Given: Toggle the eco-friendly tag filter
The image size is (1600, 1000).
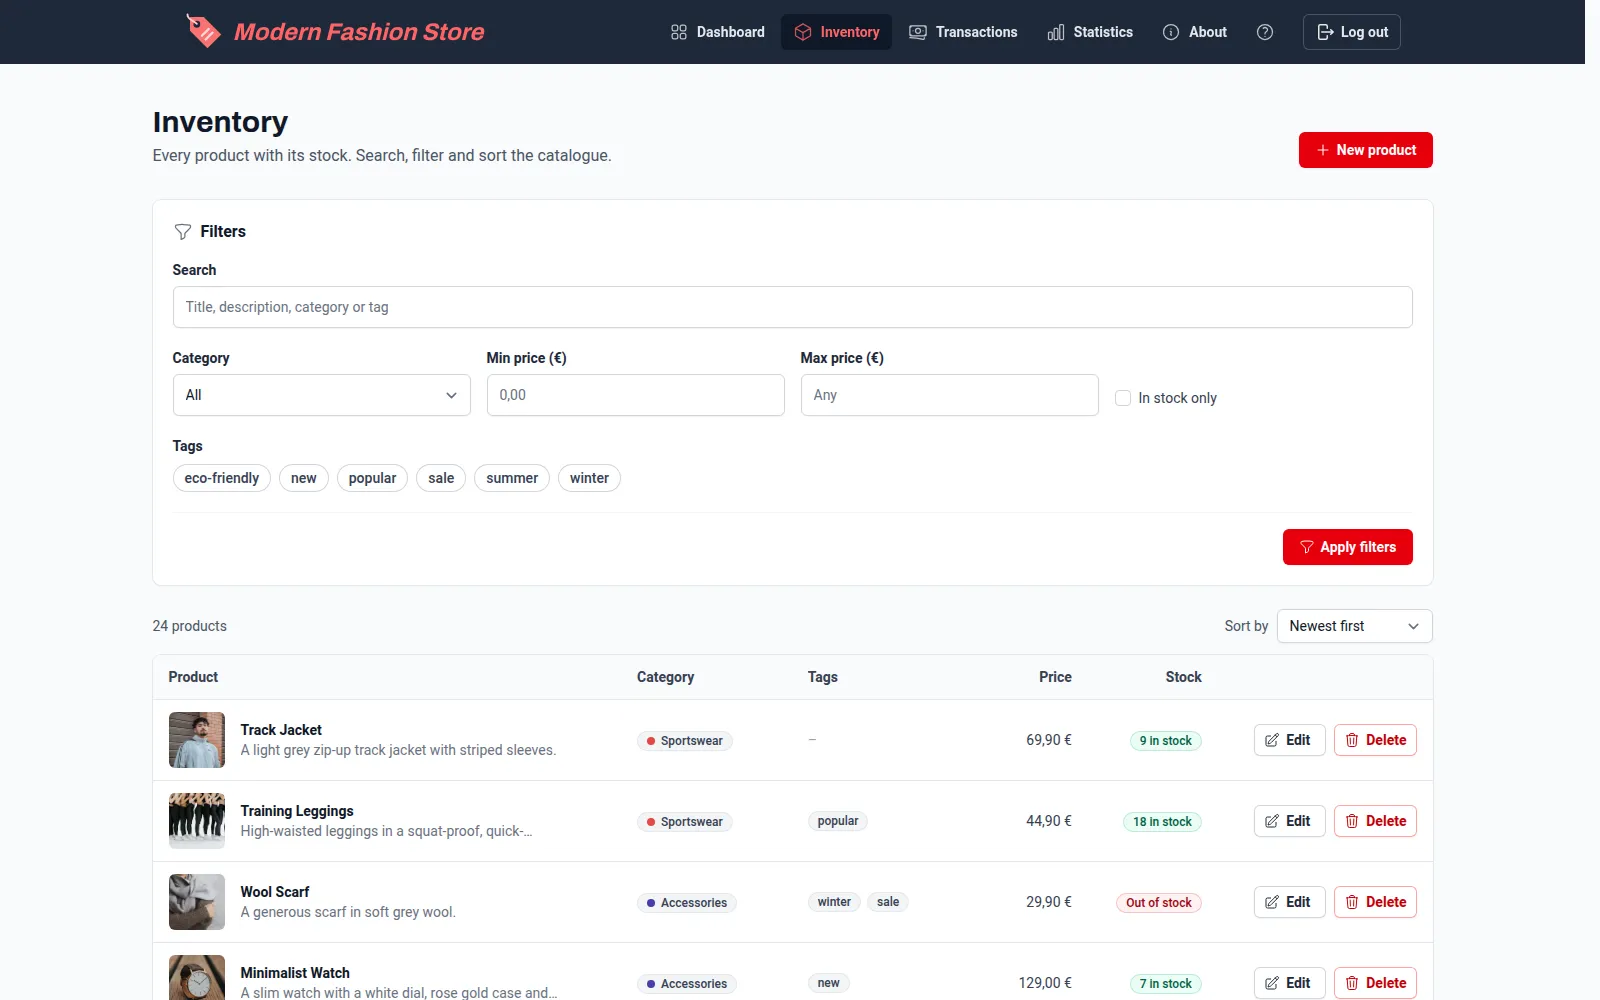Looking at the screenshot, I should [222, 478].
